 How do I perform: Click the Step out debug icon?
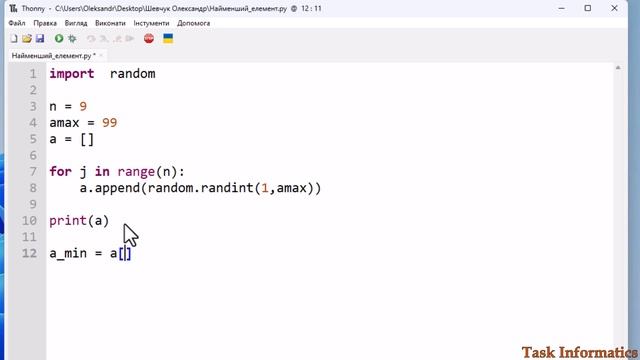(118, 39)
